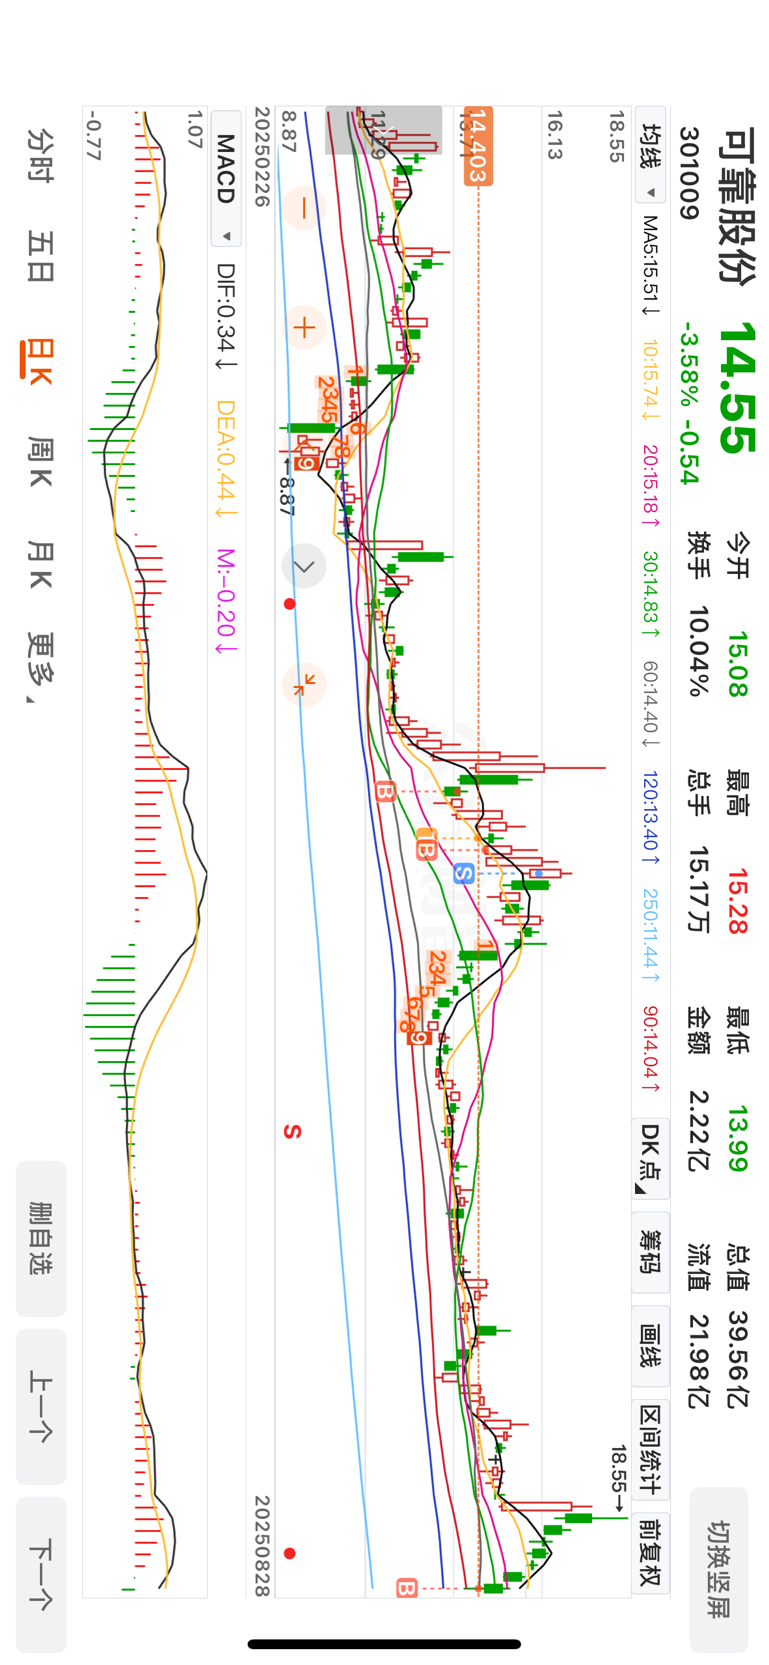Zoom in the chart with plus icon

[x=304, y=327]
